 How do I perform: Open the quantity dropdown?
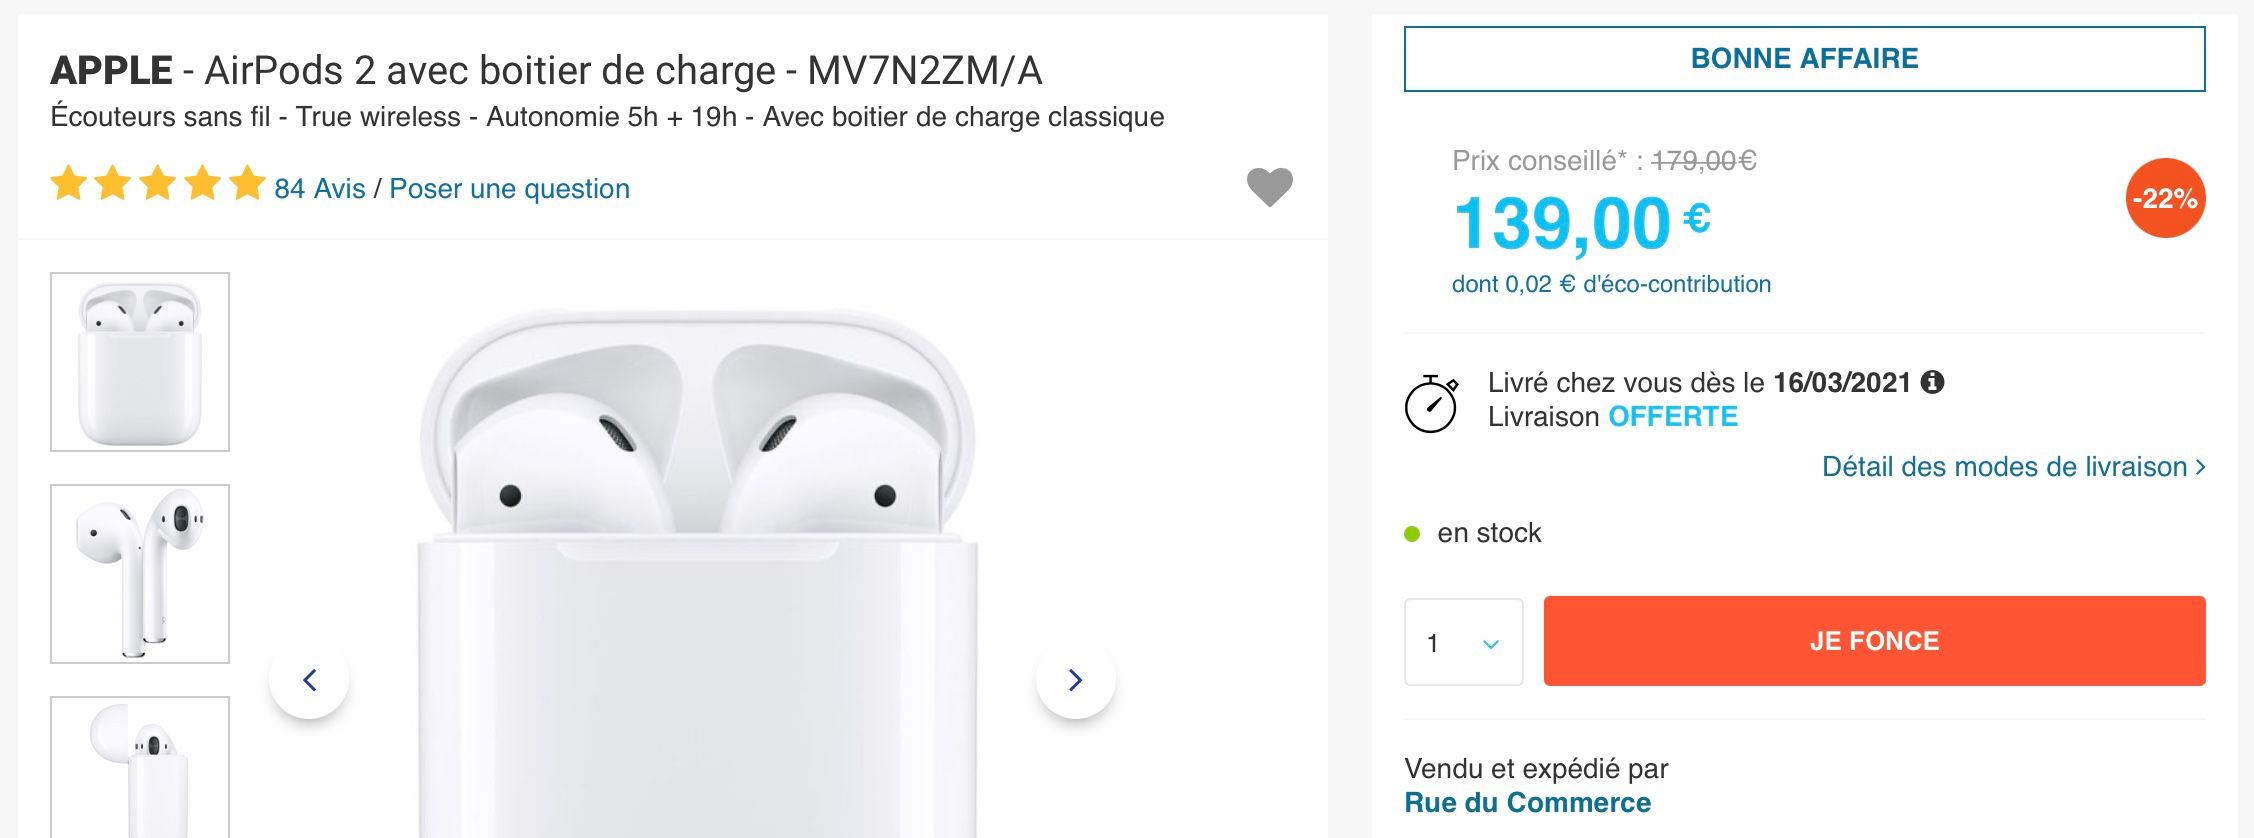(x=1463, y=643)
